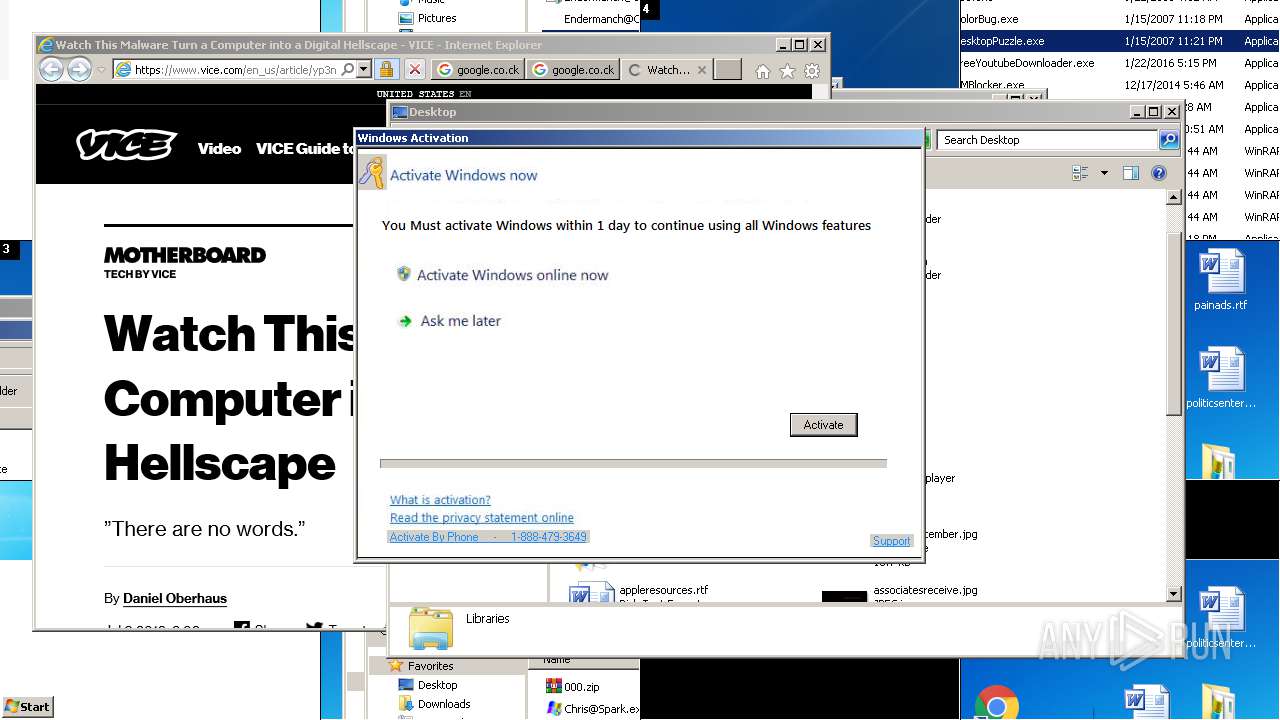The width and height of the screenshot is (1280, 720).
Task: Click the VICE logo on the web page
Action: click(x=126, y=146)
